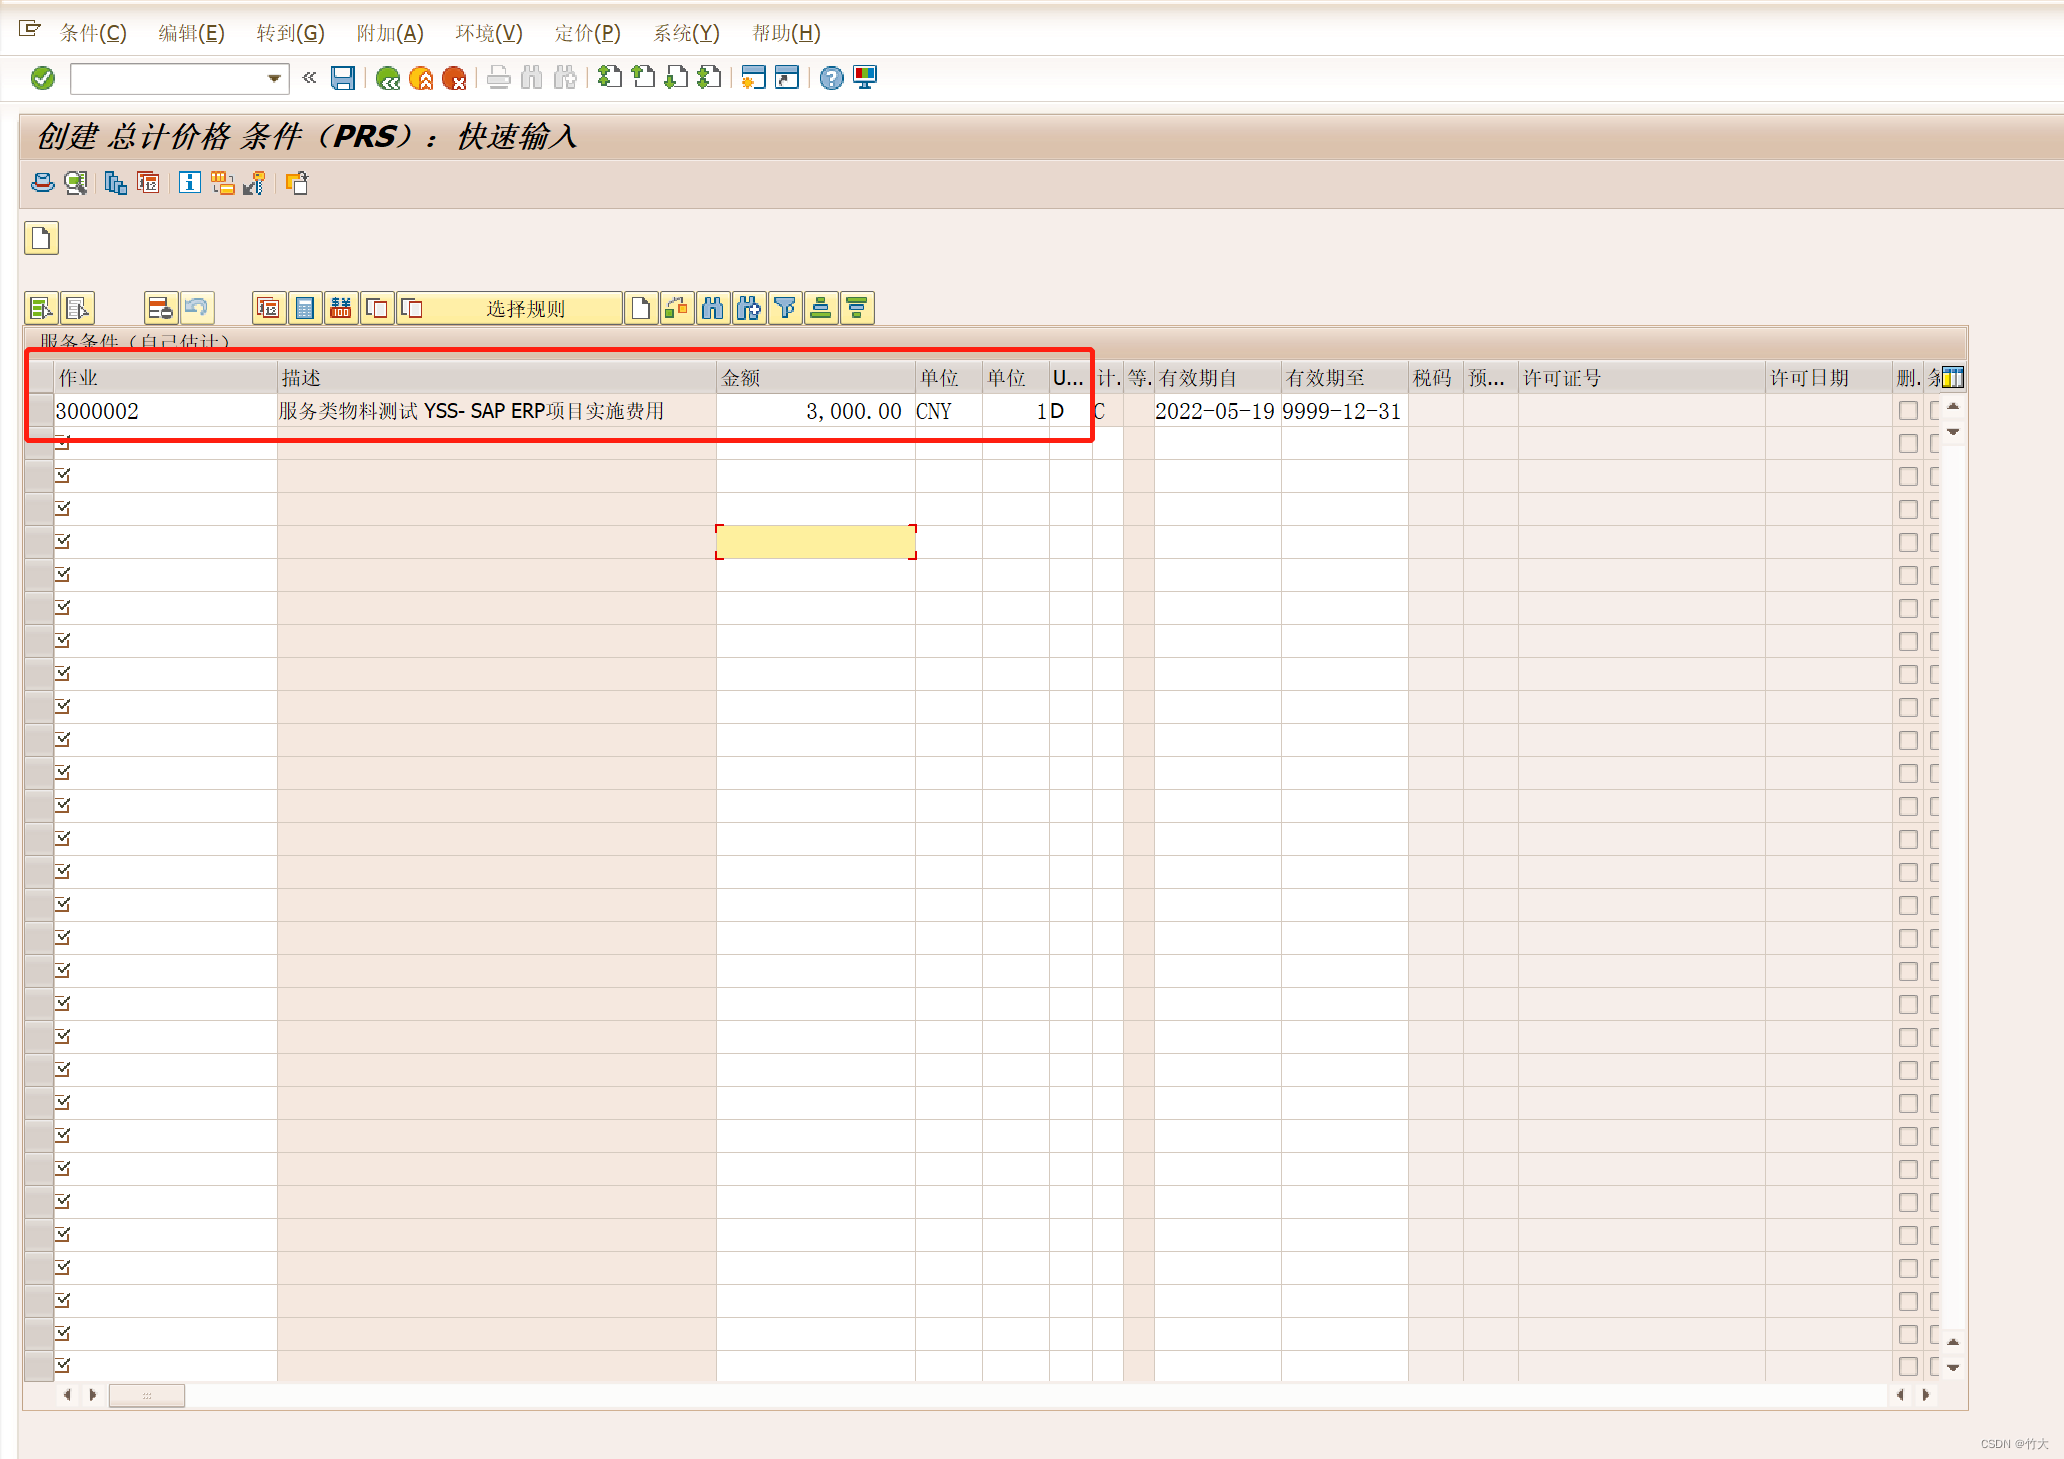
Task: Click the red Cancel icon
Action: pyautogui.click(x=454, y=78)
